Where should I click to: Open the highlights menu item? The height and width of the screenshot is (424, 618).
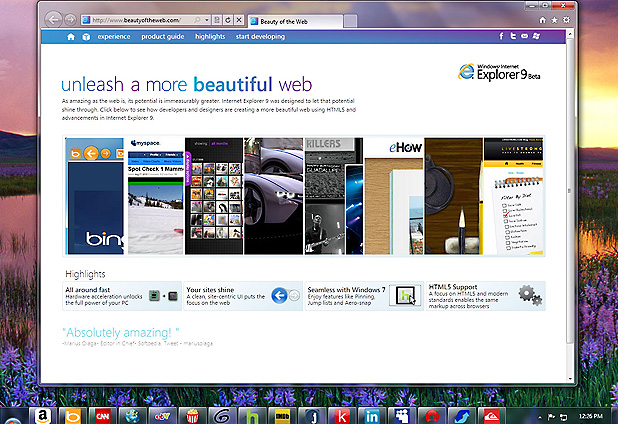210,37
